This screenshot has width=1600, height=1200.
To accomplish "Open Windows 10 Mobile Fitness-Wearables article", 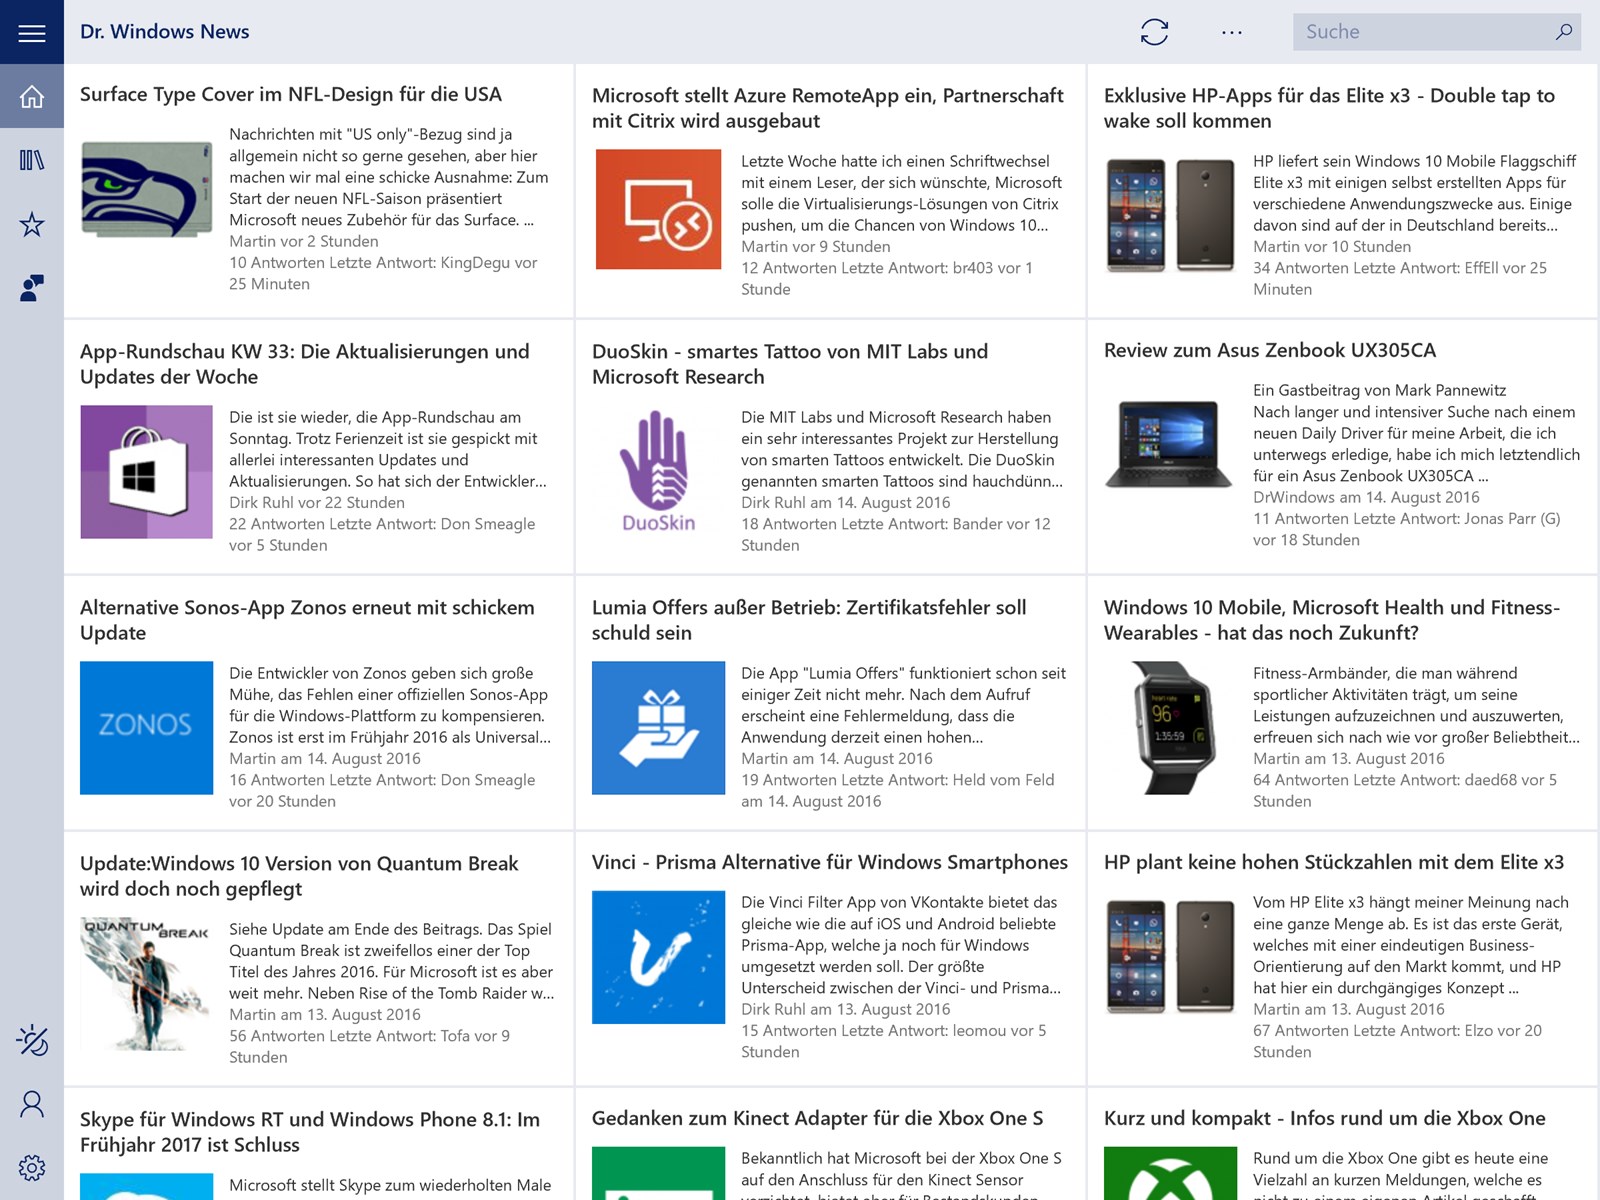I will coord(1332,620).
